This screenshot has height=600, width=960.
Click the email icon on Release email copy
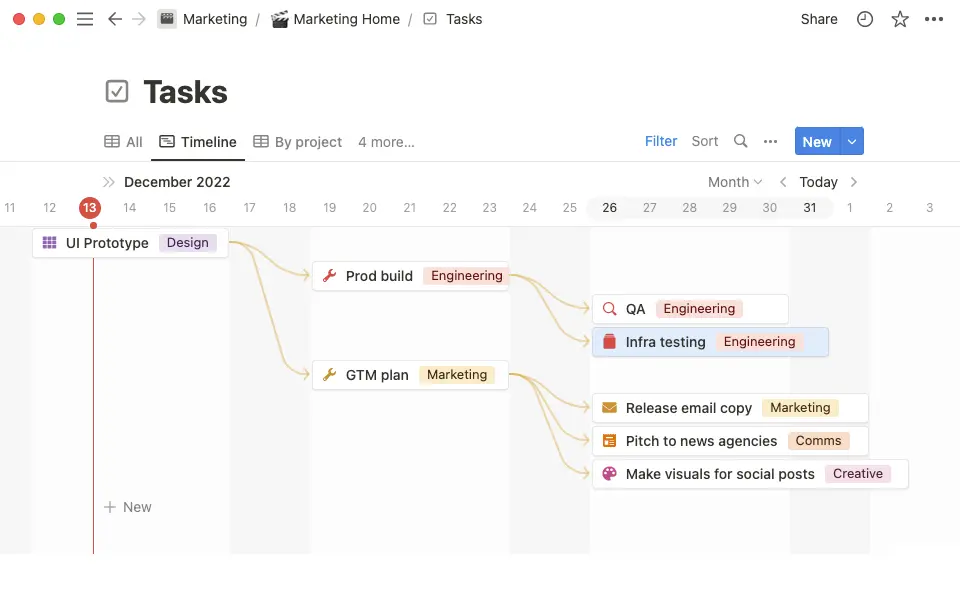point(608,407)
